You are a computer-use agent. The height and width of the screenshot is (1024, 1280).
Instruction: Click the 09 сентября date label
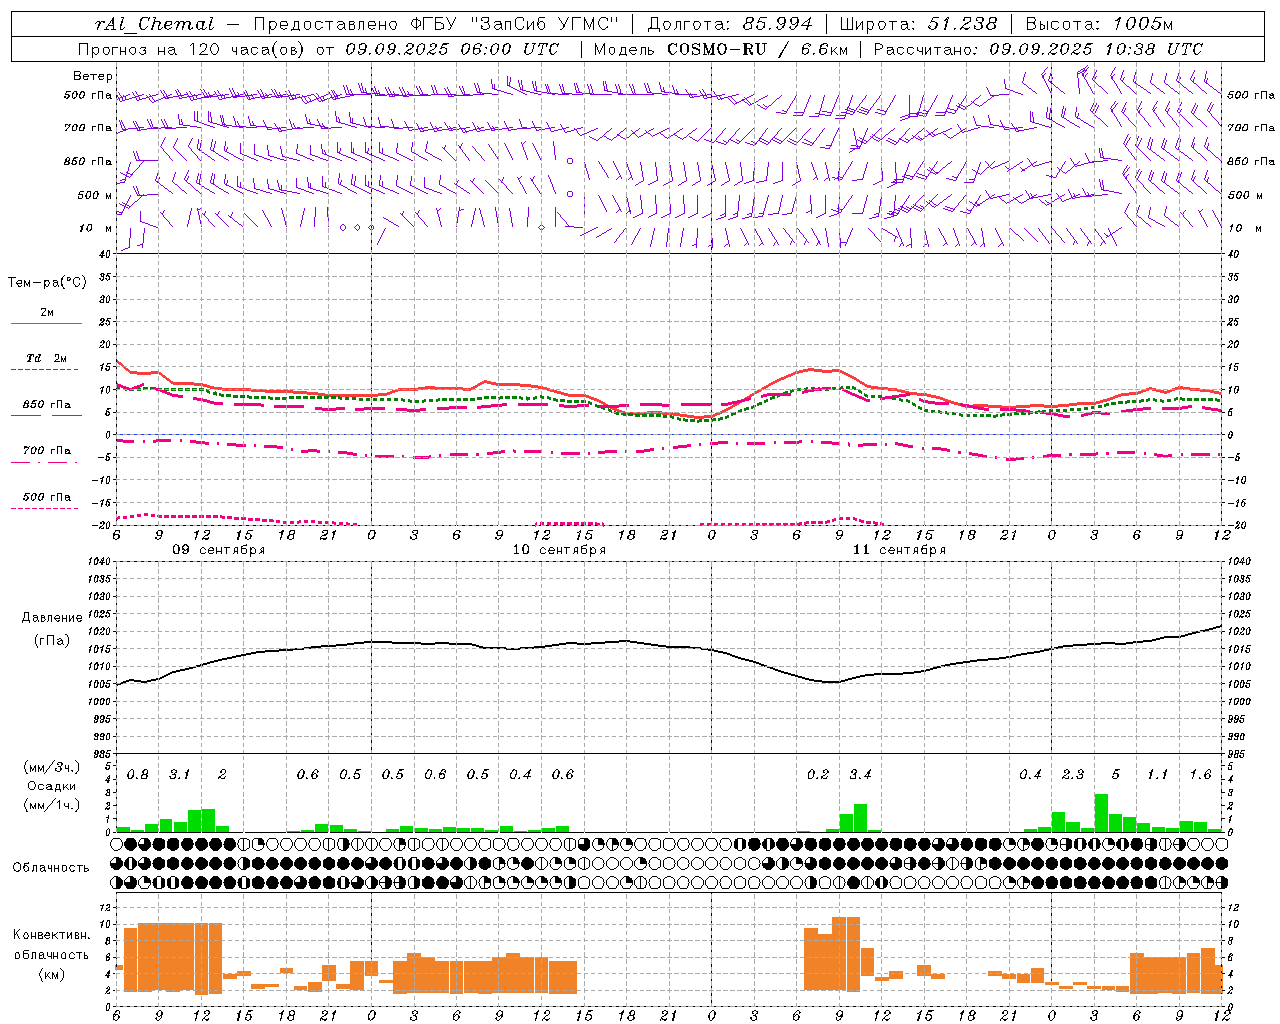219,550
